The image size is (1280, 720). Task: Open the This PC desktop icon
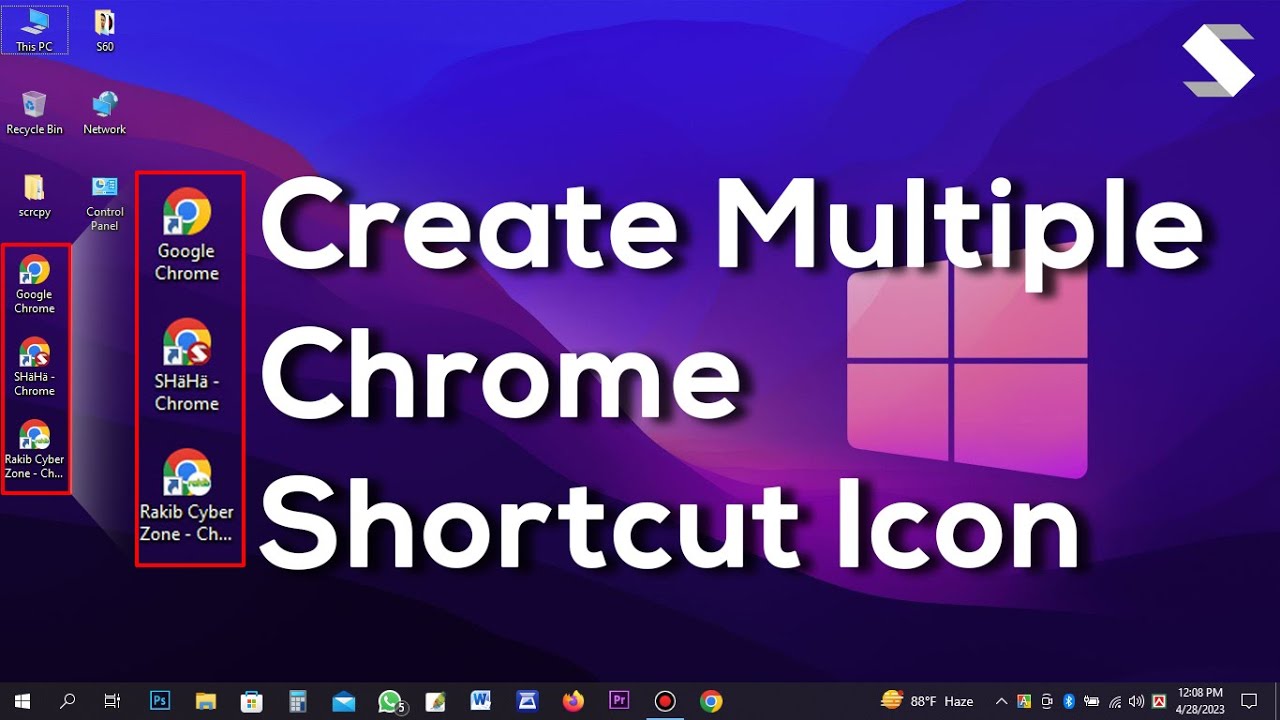(34, 30)
